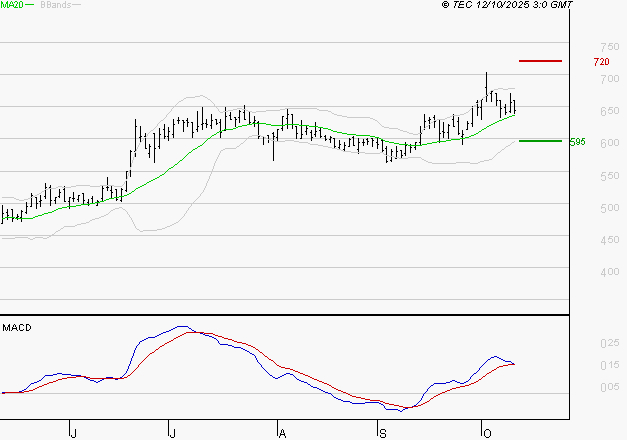Click the BBands legend label
Screen dimensions: 627x440
tap(56, 6)
